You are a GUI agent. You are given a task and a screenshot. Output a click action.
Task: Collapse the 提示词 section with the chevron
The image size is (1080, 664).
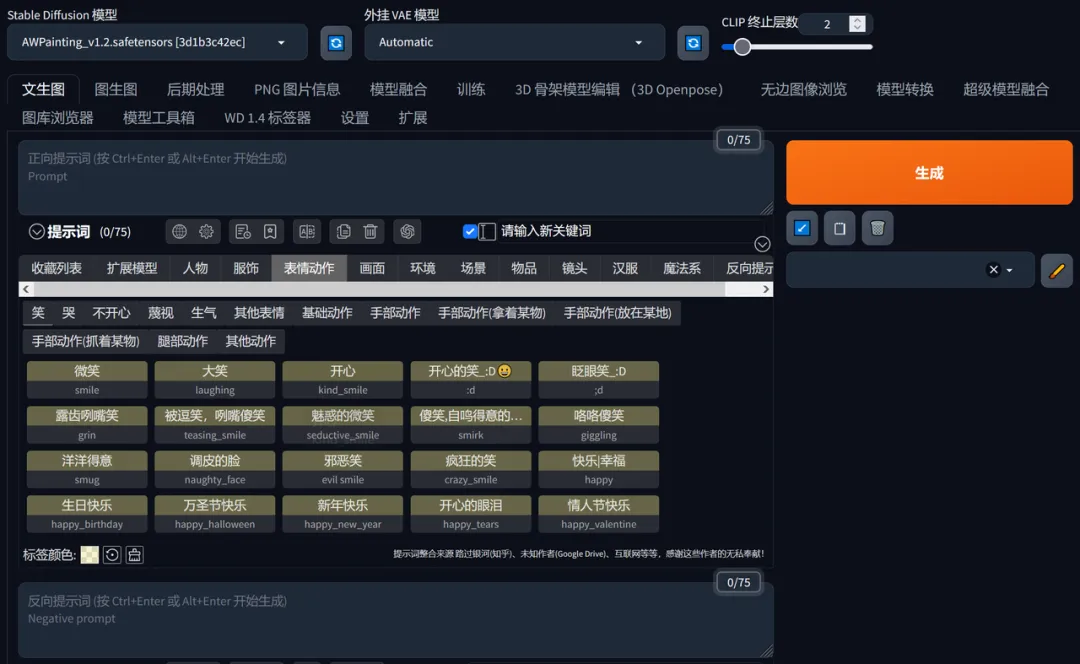pyautogui.click(x=35, y=232)
